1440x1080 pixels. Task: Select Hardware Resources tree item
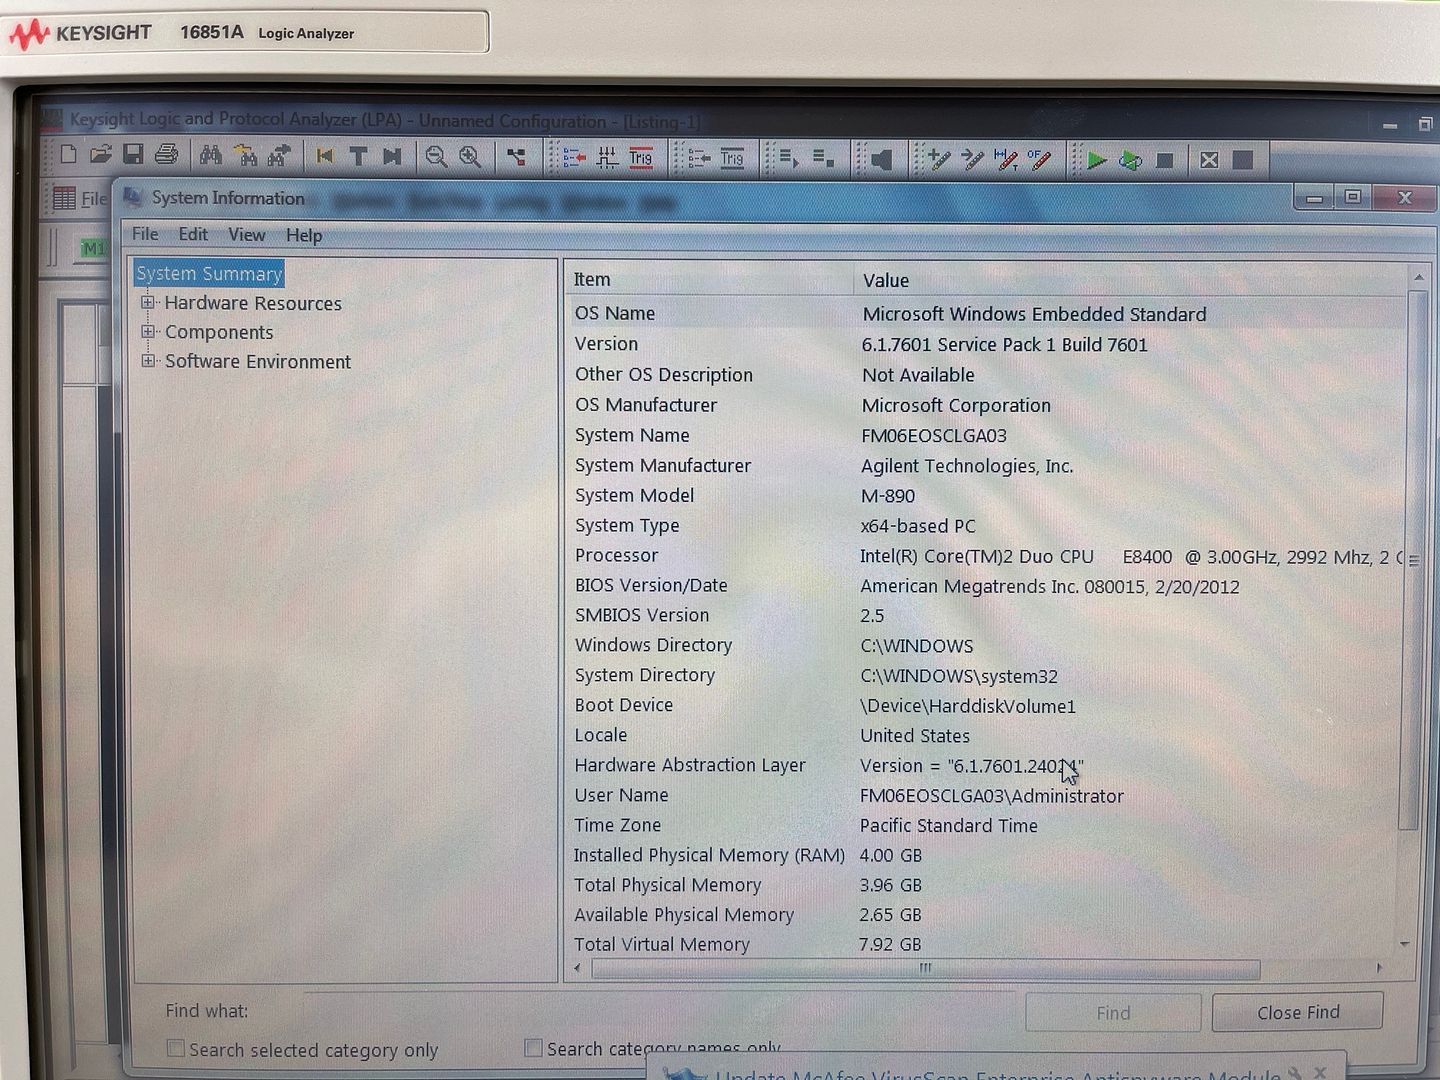point(253,303)
